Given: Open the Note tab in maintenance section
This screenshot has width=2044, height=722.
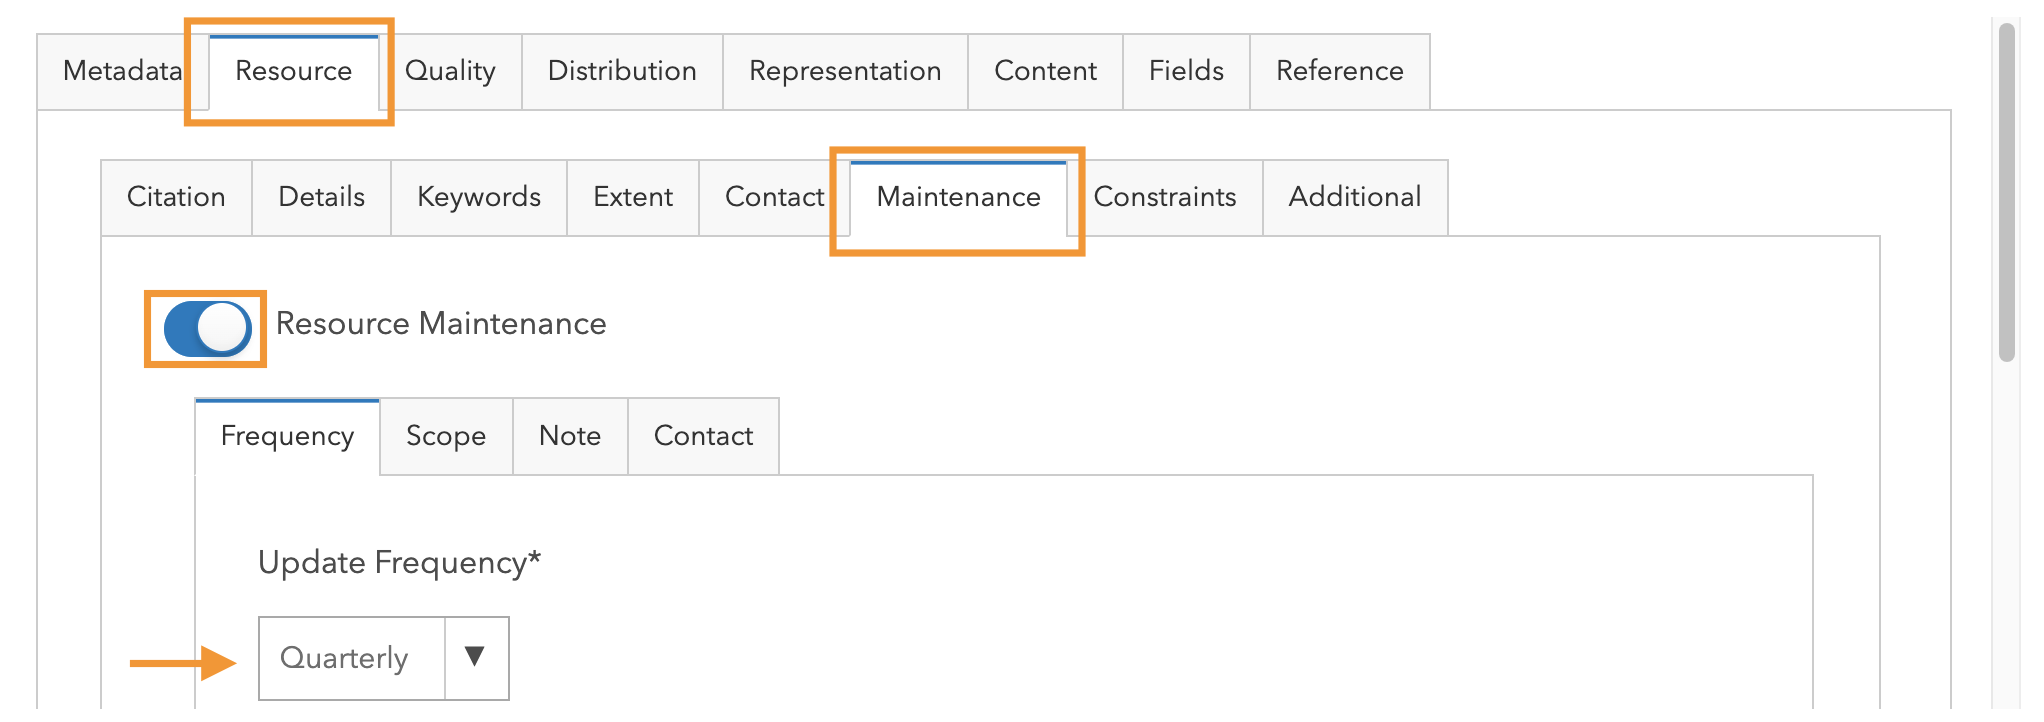Looking at the screenshot, I should (570, 436).
